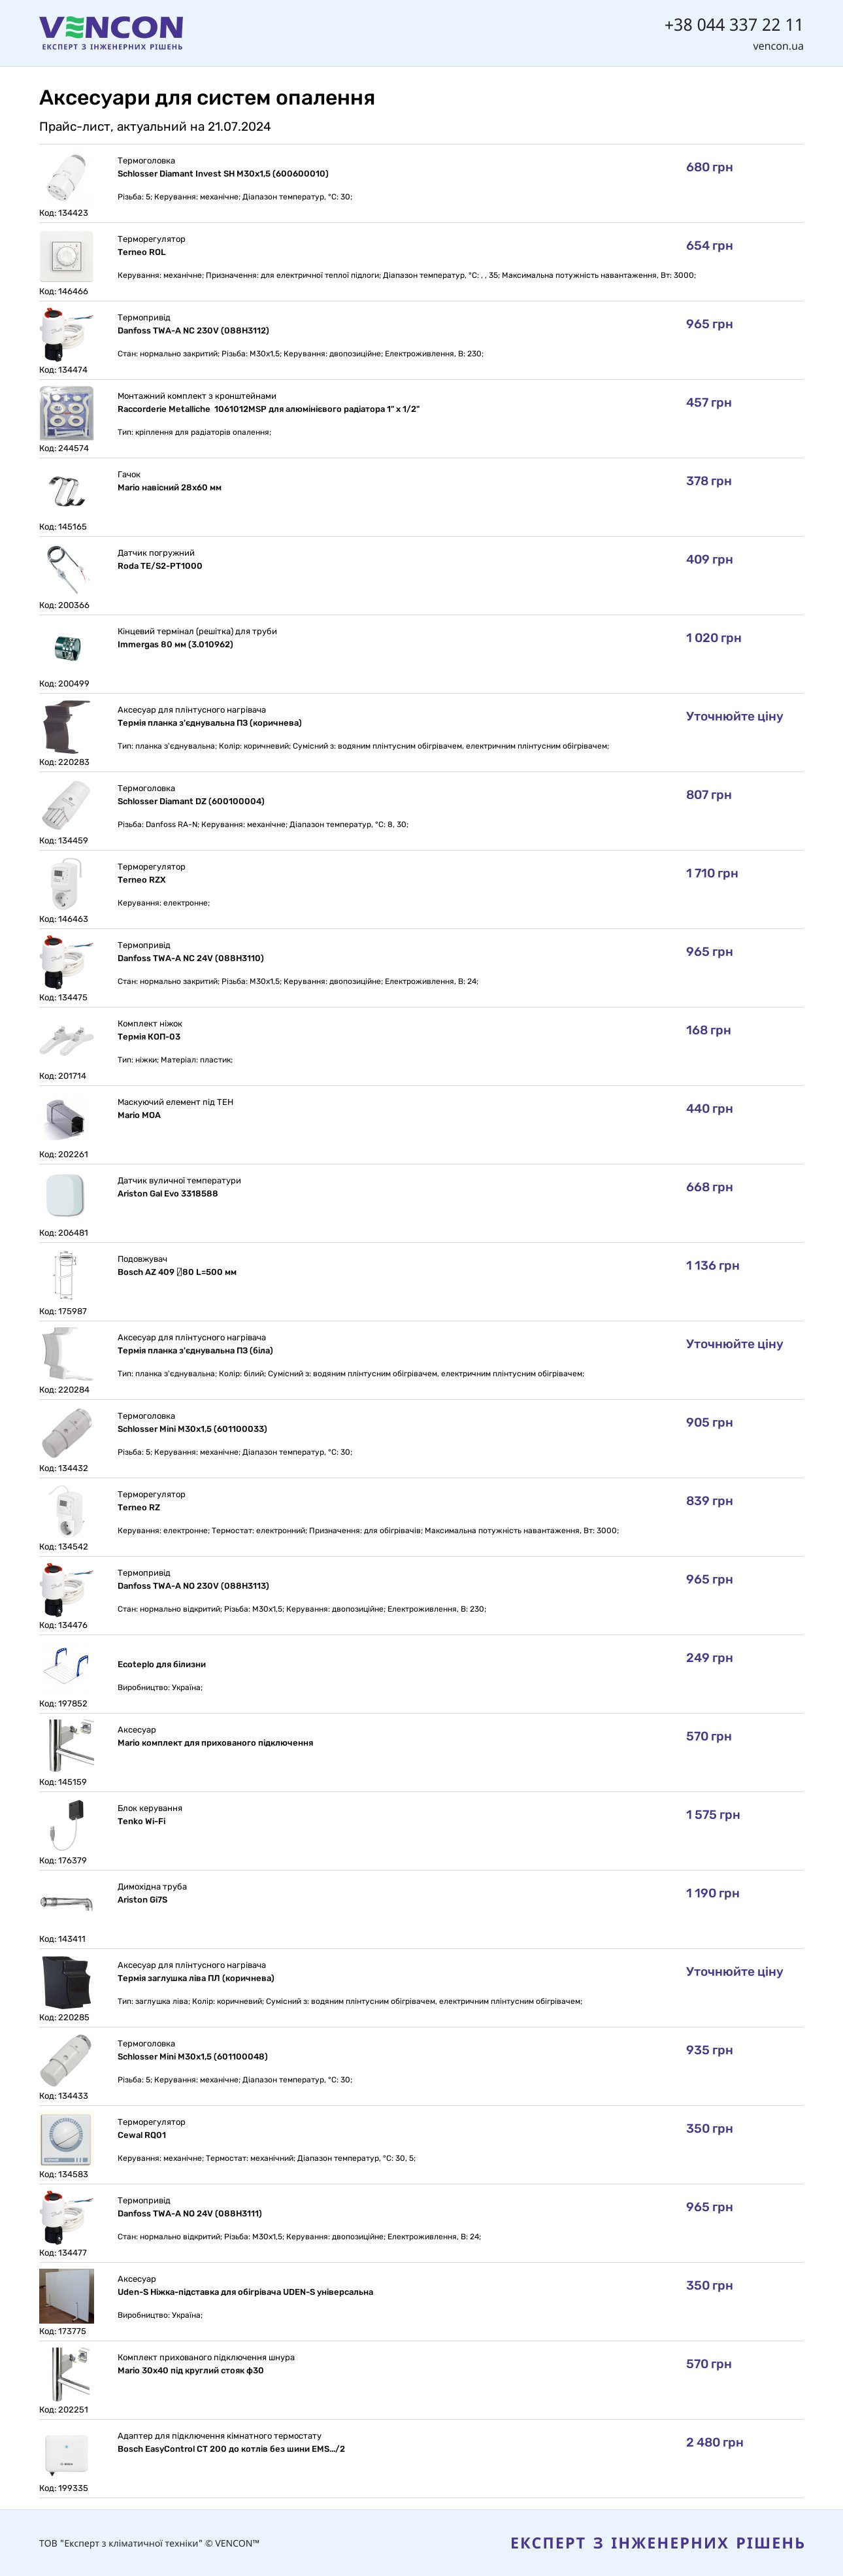Click Термія КОП-03 legs kit image
843x2576 pixels.
pos(66,1041)
